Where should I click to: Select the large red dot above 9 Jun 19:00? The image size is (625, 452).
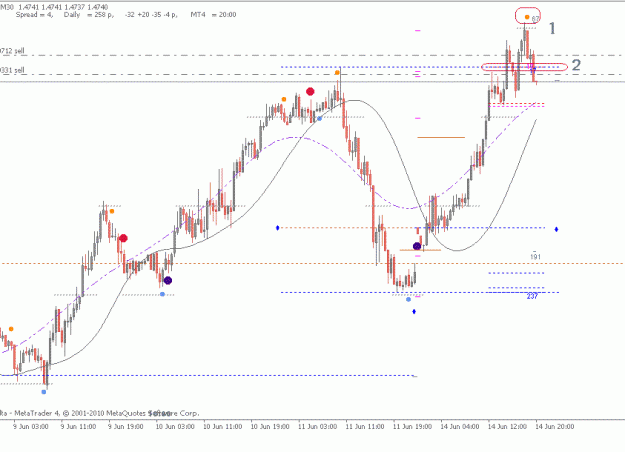tap(123, 238)
